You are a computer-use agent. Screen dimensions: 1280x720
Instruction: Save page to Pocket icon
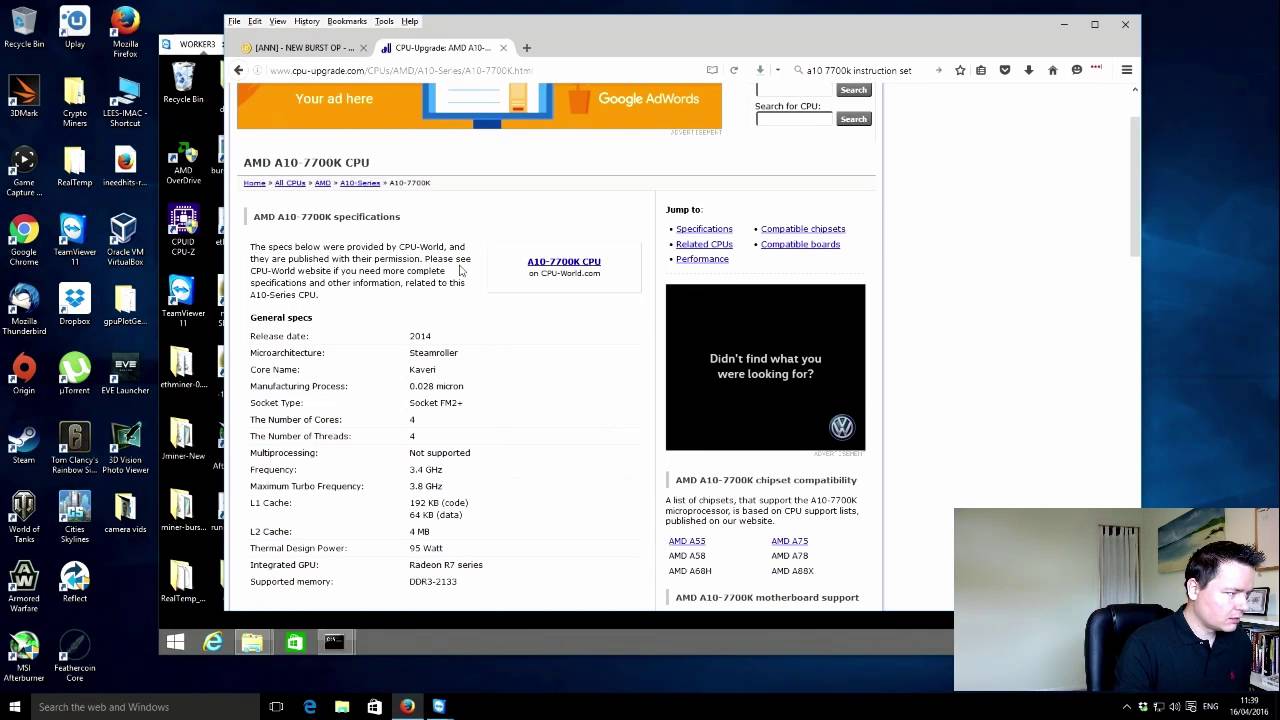(1005, 70)
